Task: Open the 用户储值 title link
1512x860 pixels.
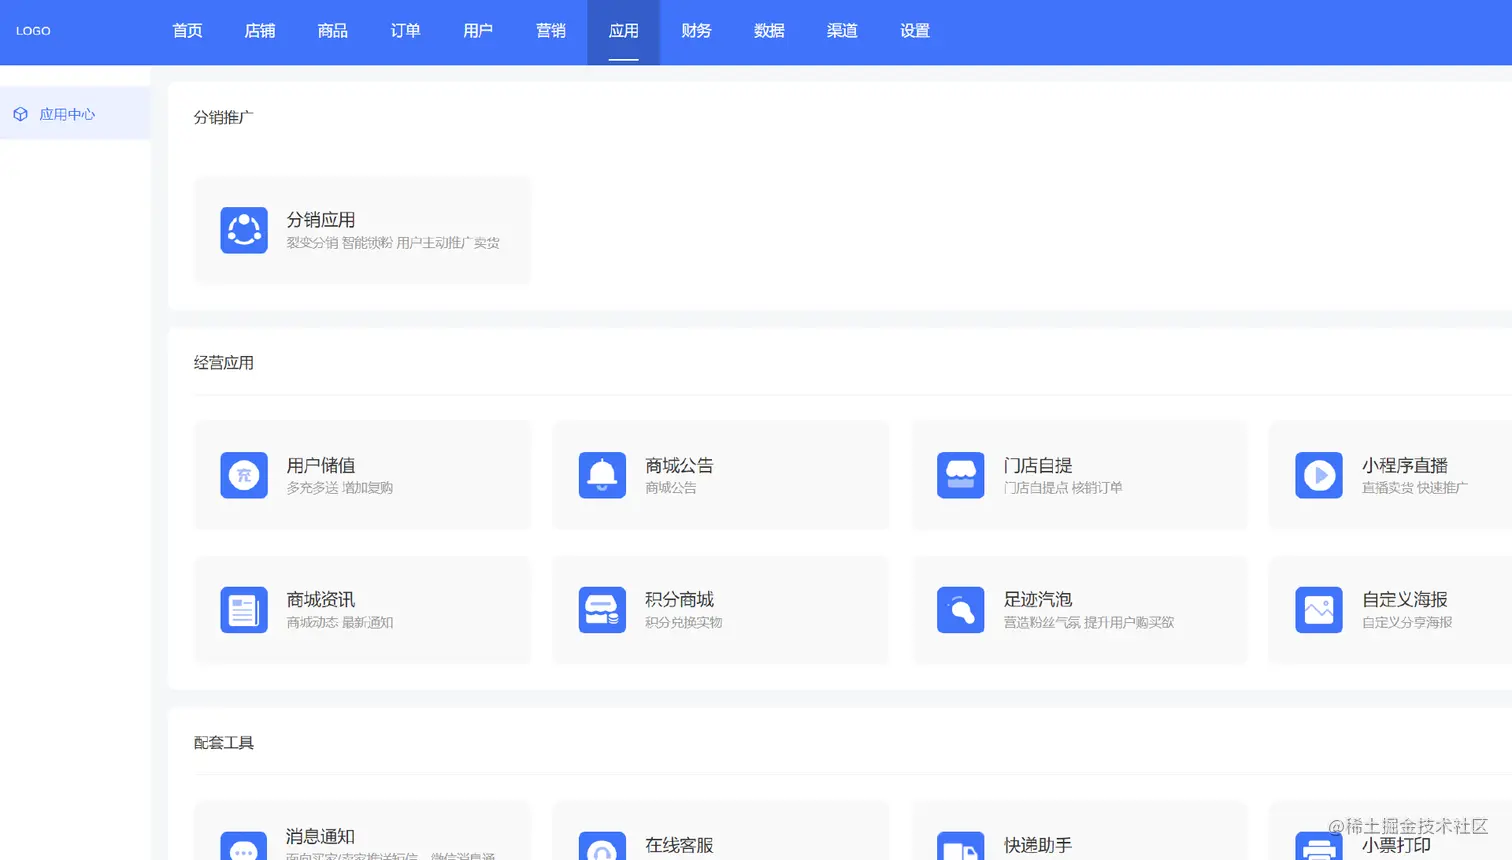Action: coord(321,466)
